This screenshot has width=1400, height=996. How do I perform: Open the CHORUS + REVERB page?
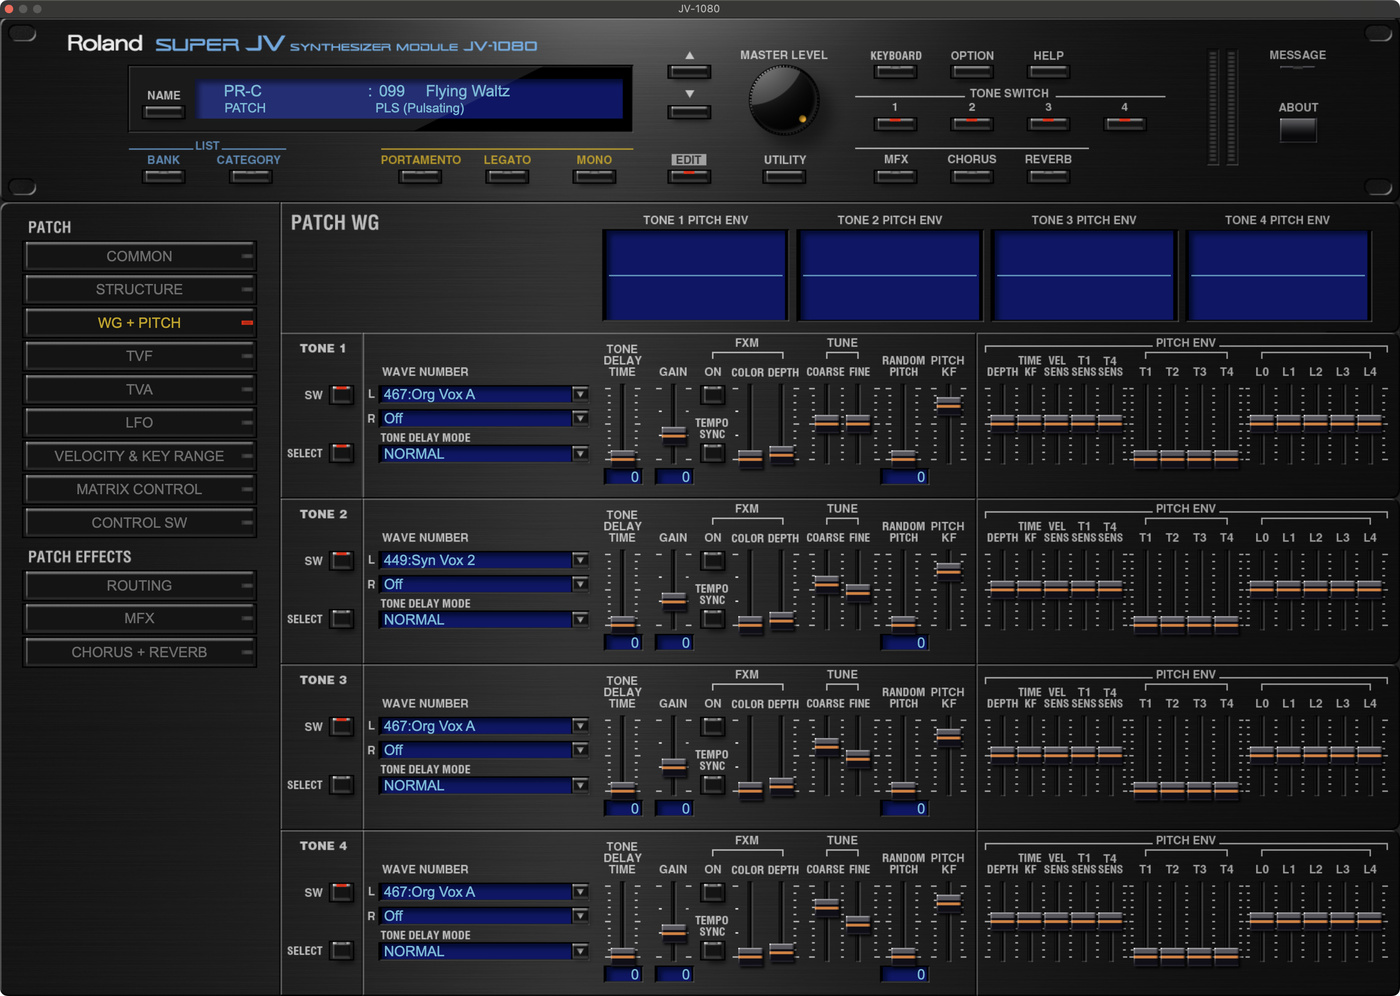(x=140, y=652)
